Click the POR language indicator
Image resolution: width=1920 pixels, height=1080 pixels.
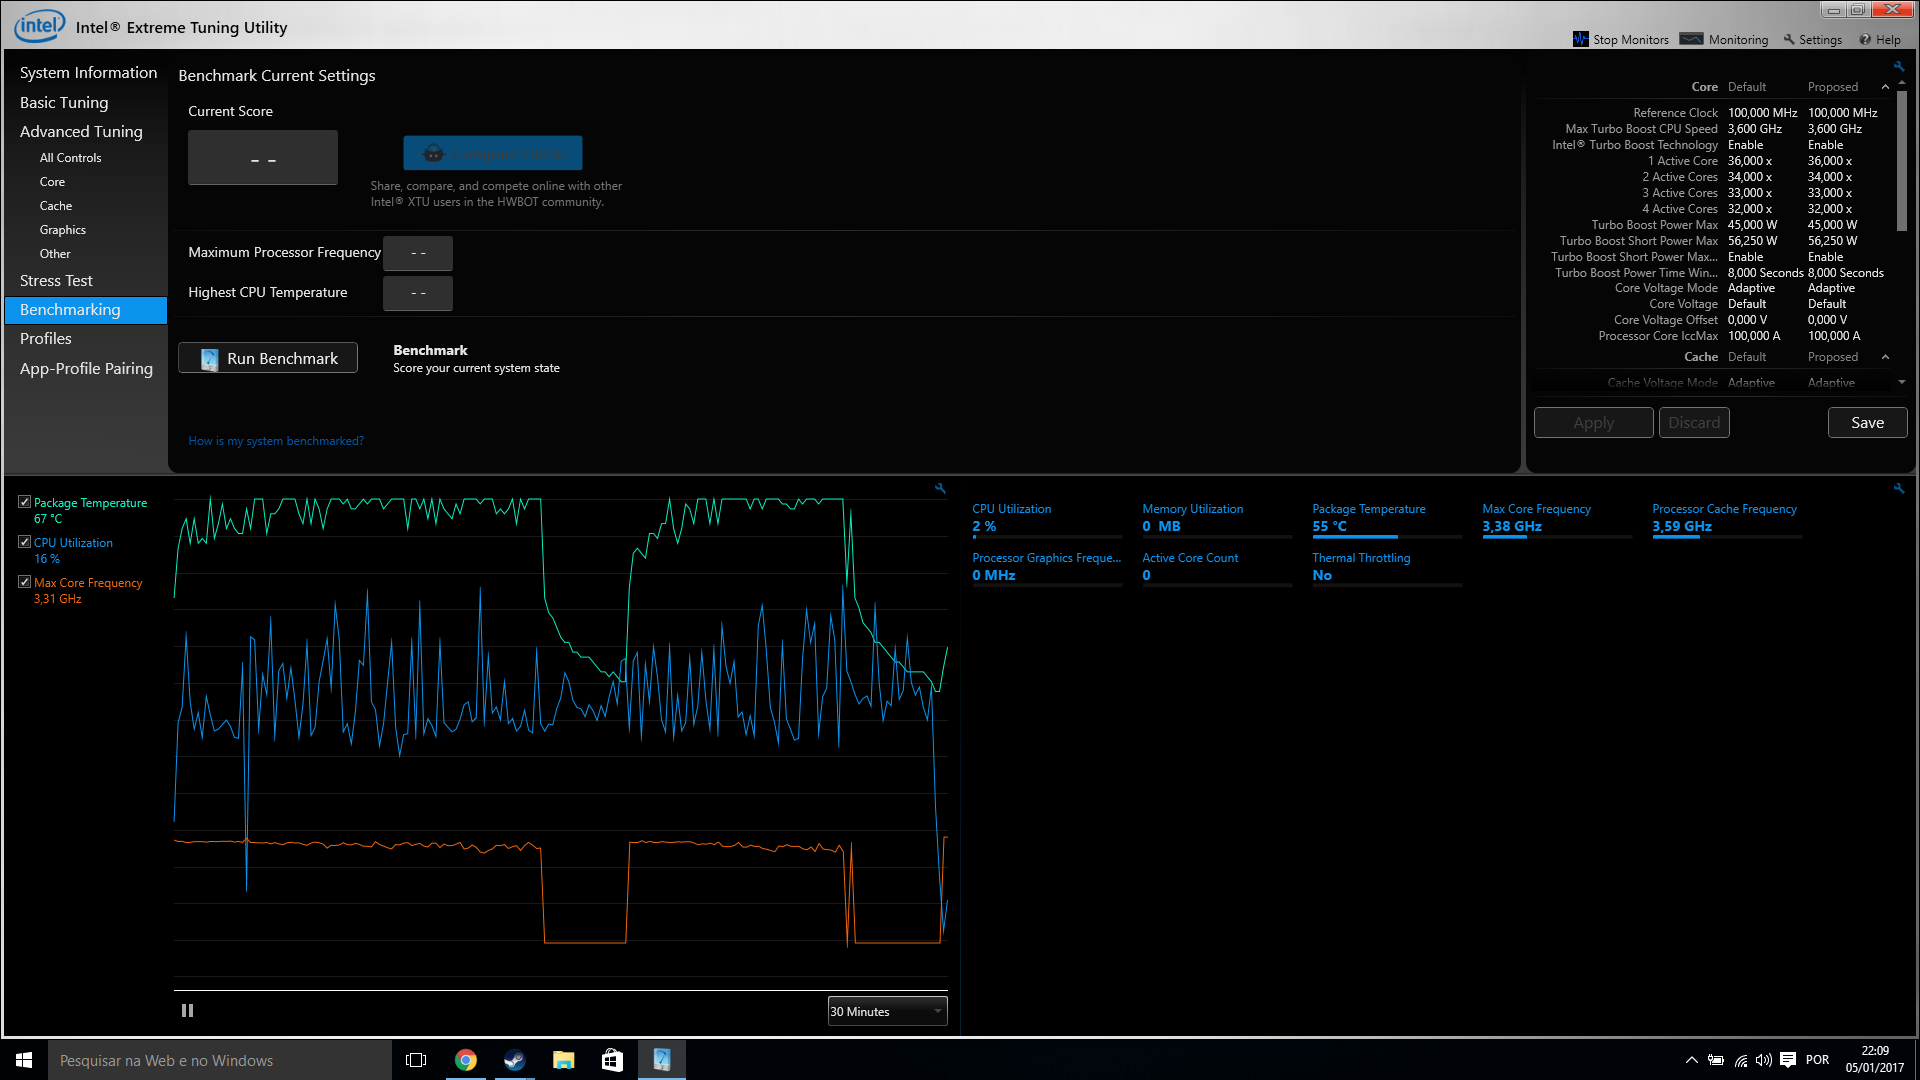tap(1818, 1060)
